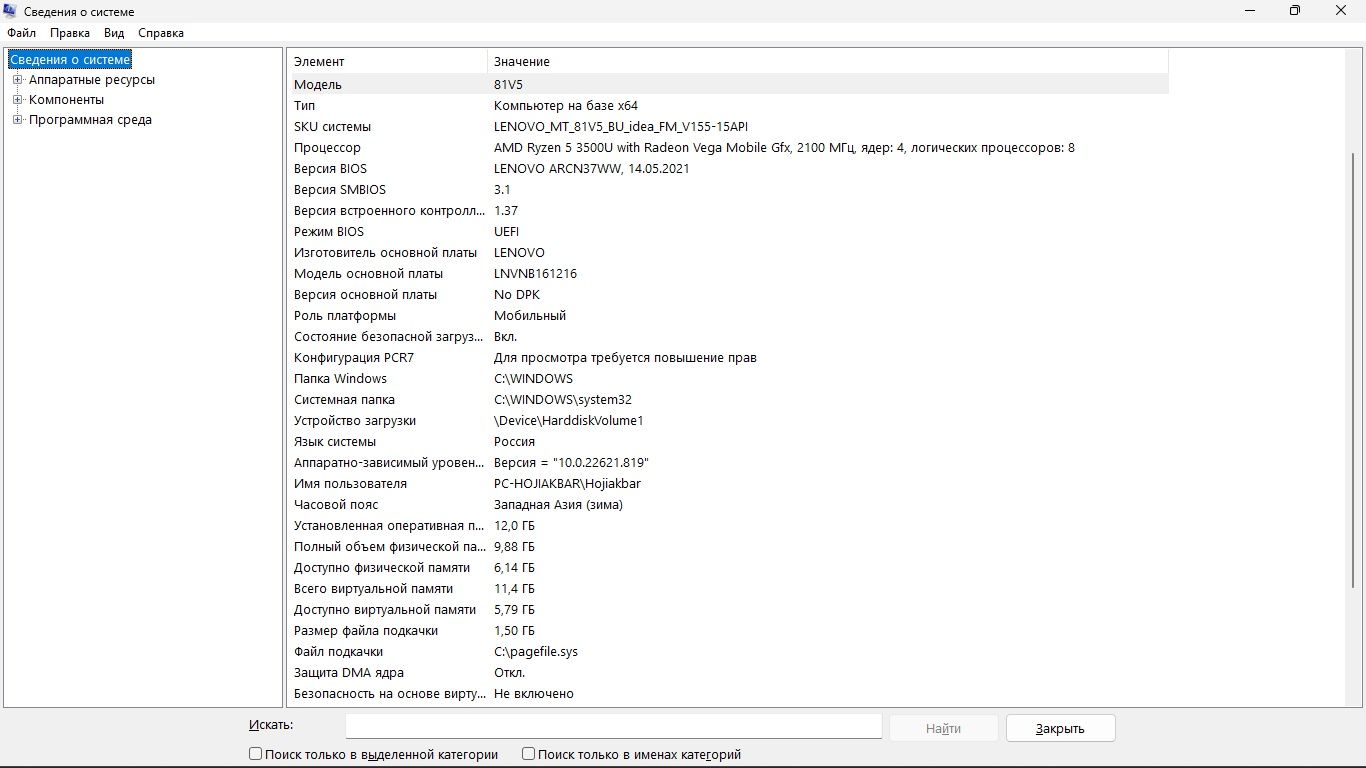Image resolution: width=1366 pixels, height=768 pixels.
Task: Click the UEFI value
Action: point(506,232)
